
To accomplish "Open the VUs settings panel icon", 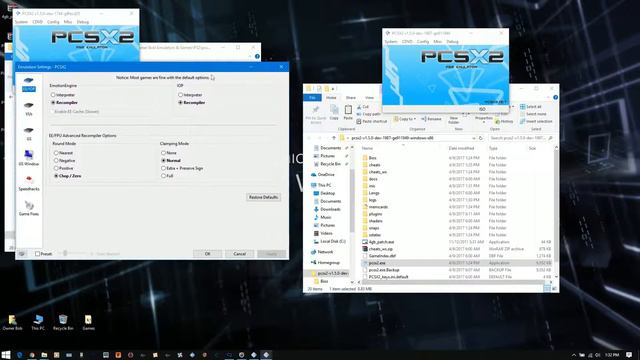I will (x=29, y=109).
